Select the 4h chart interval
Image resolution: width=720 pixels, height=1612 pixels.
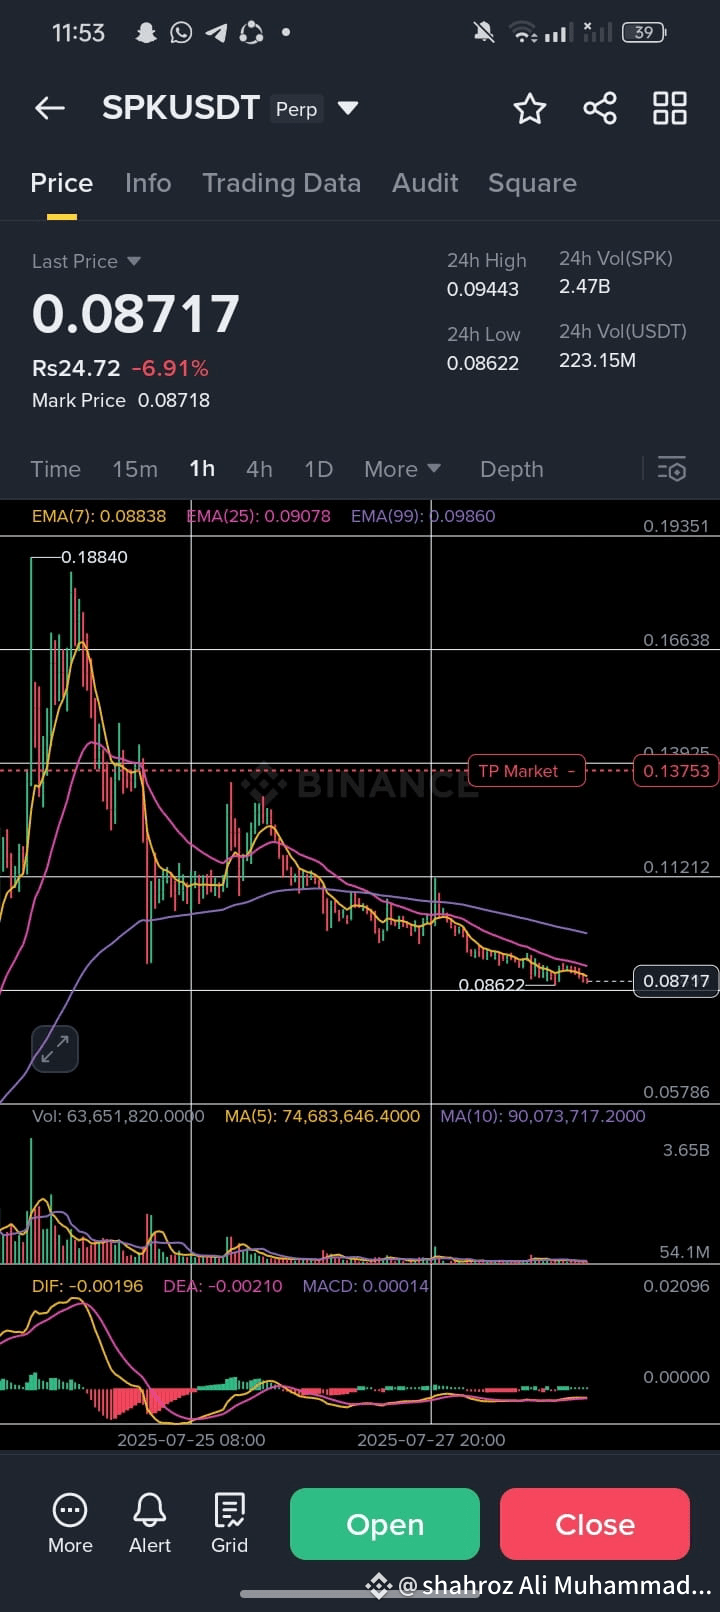pyautogui.click(x=259, y=469)
